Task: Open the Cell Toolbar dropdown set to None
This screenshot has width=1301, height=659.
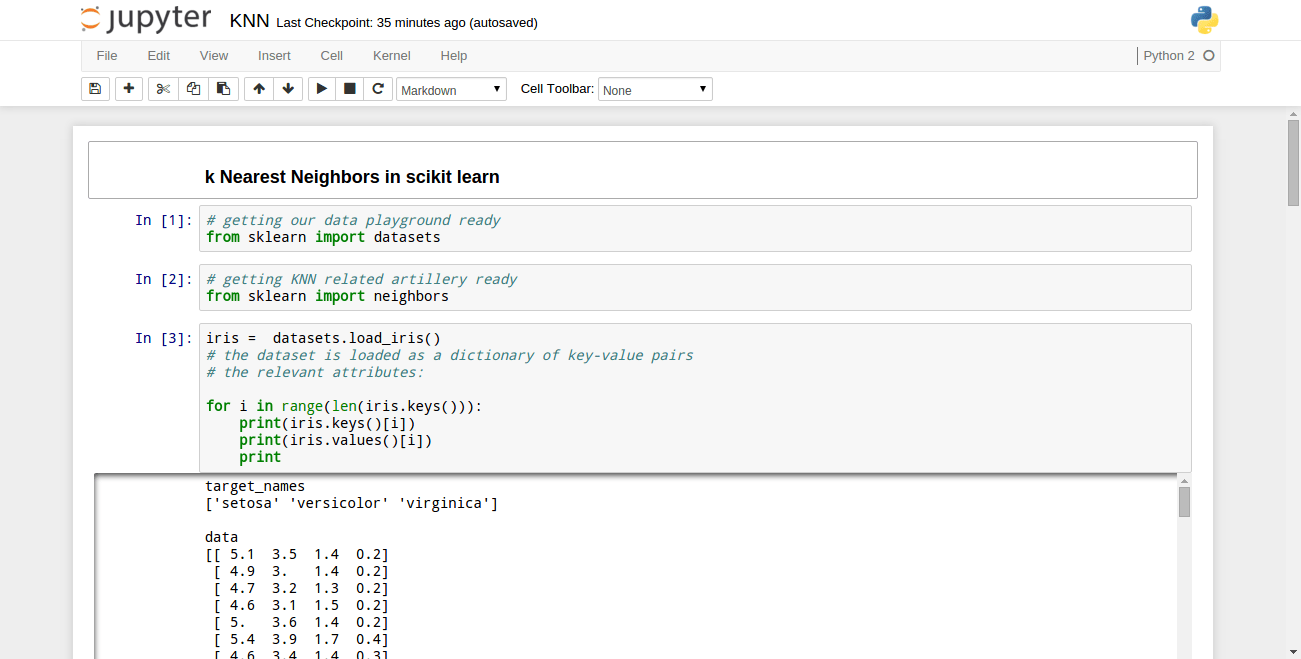Action: tap(655, 90)
